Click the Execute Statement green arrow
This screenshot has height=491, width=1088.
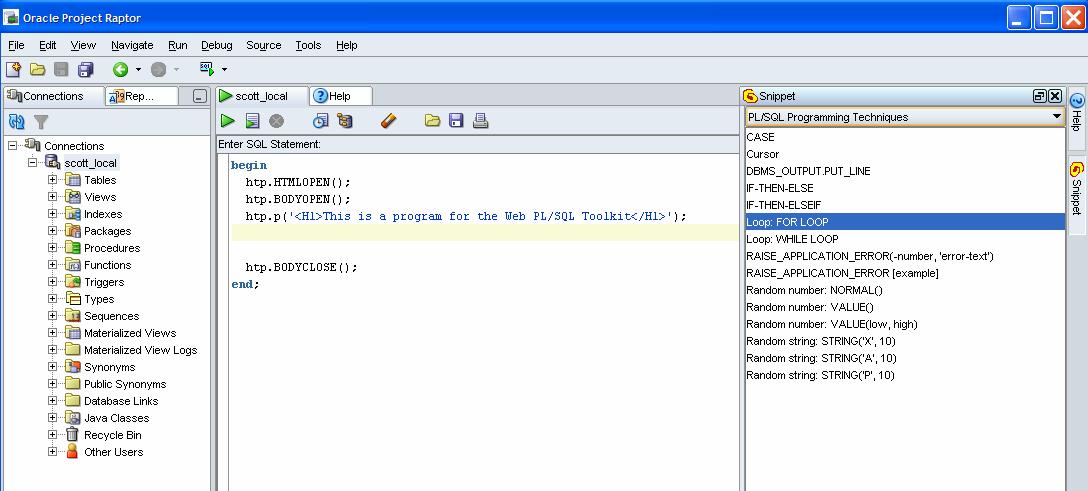228,121
